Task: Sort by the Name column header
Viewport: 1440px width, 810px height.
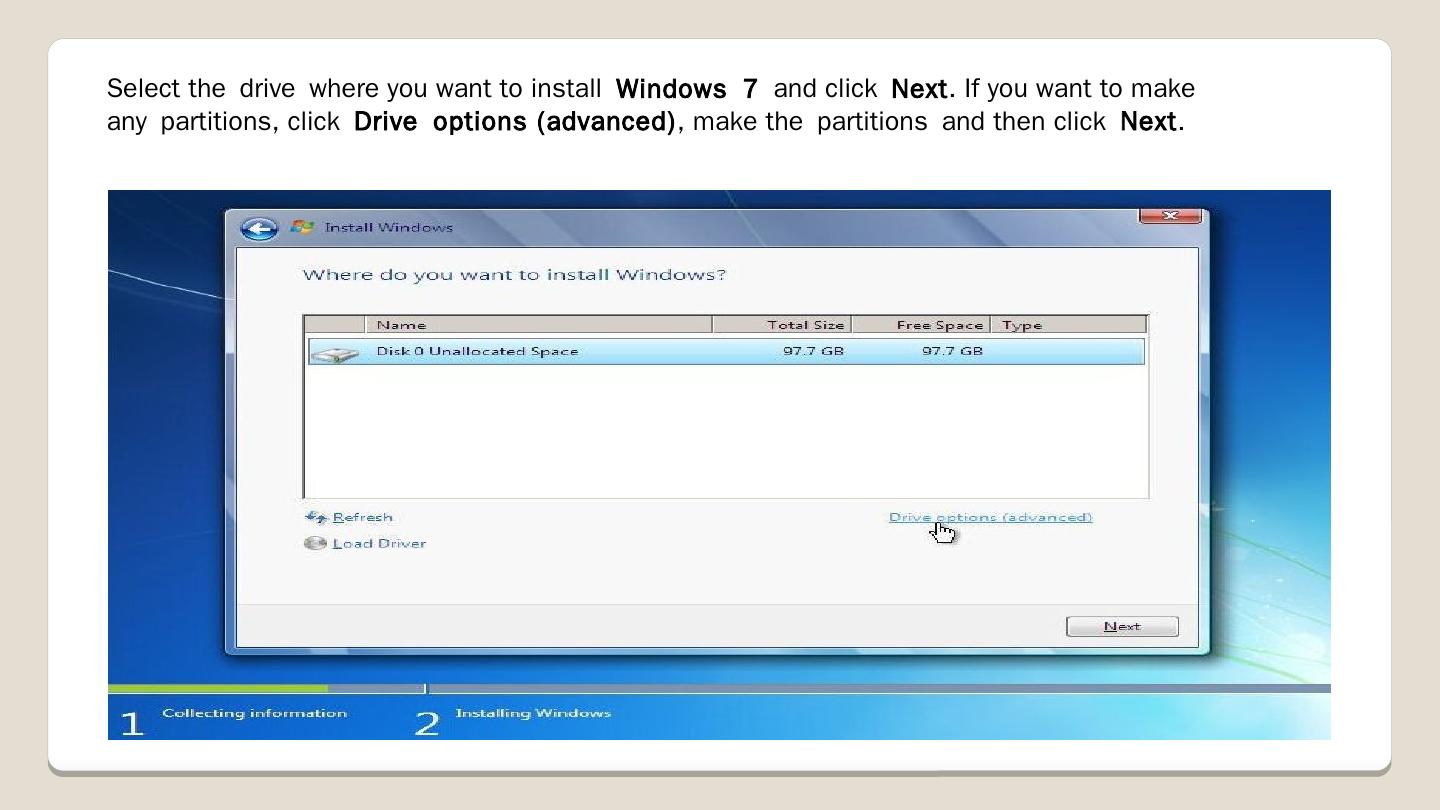Action: click(539, 325)
